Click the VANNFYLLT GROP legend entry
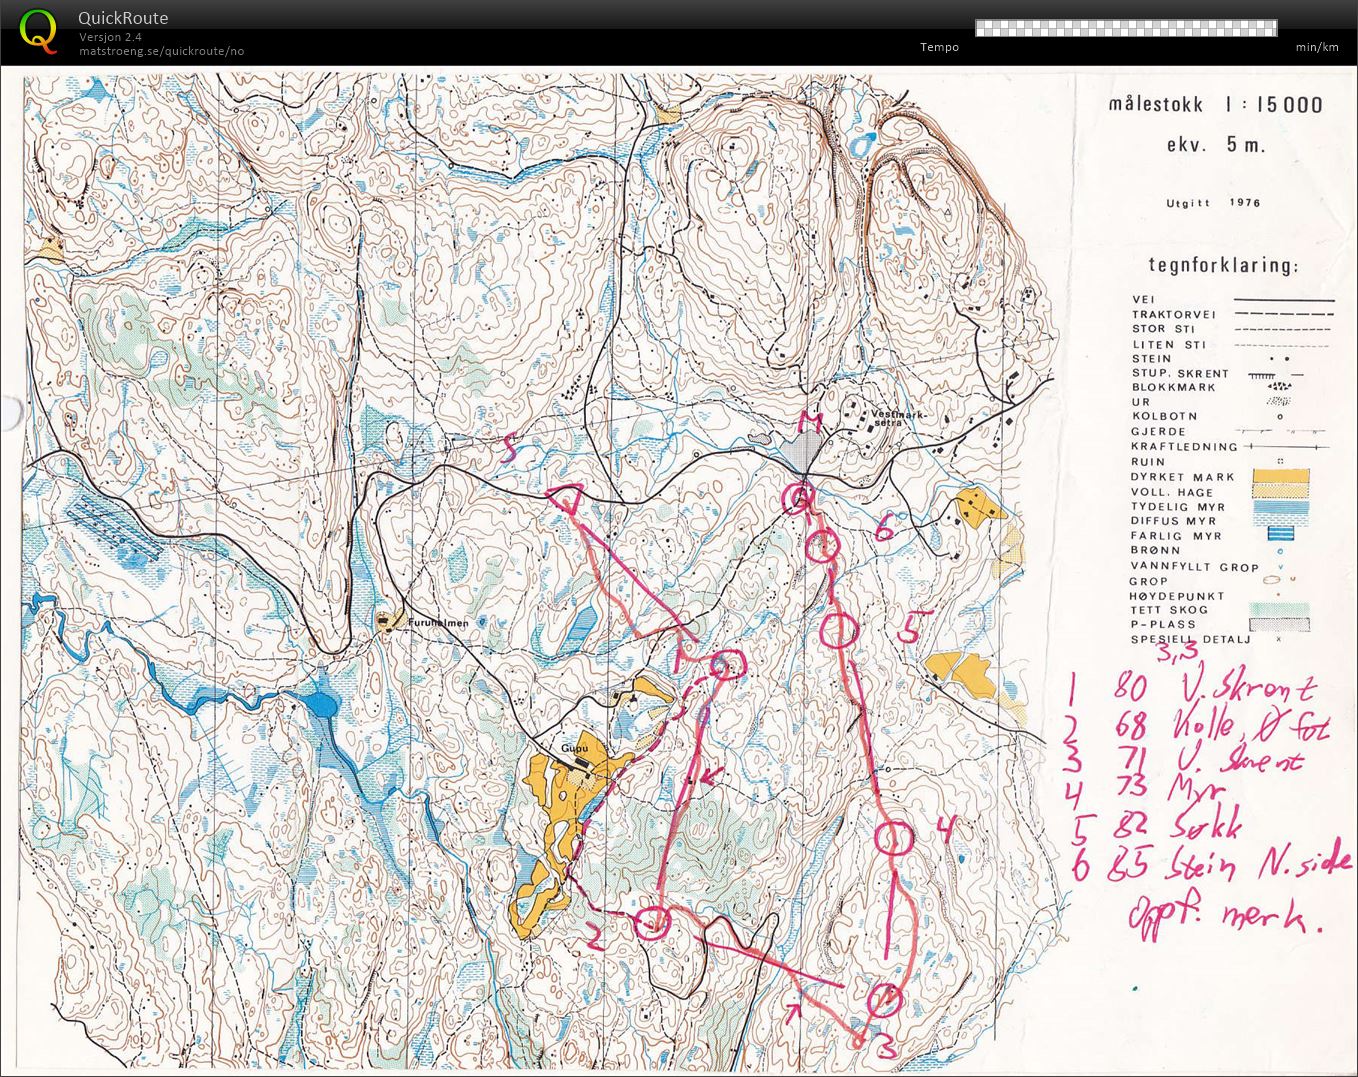This screenshot has height=1077, width=1358. 1208,566
